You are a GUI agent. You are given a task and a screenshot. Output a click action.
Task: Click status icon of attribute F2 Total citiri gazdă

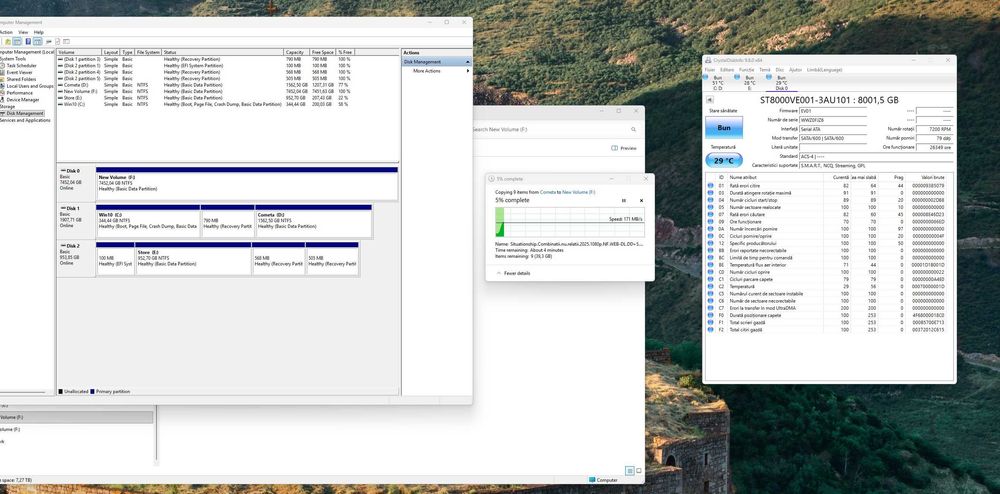pyautogui.click(x=710, y=330)
